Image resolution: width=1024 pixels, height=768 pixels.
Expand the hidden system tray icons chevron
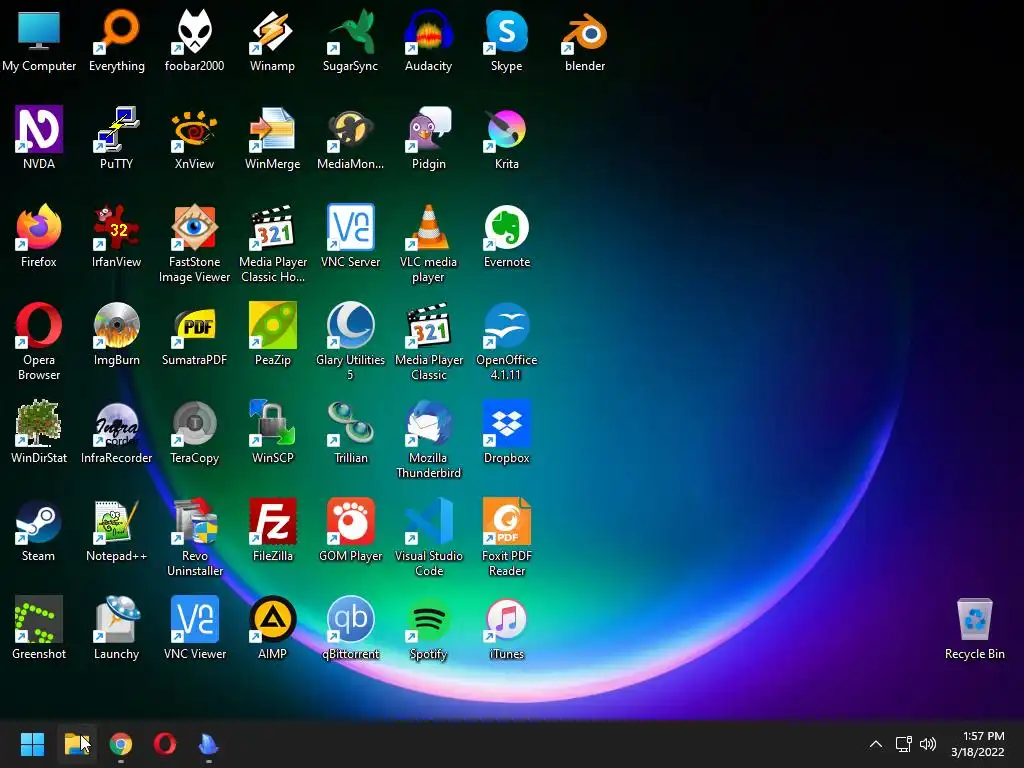[876, 744]
